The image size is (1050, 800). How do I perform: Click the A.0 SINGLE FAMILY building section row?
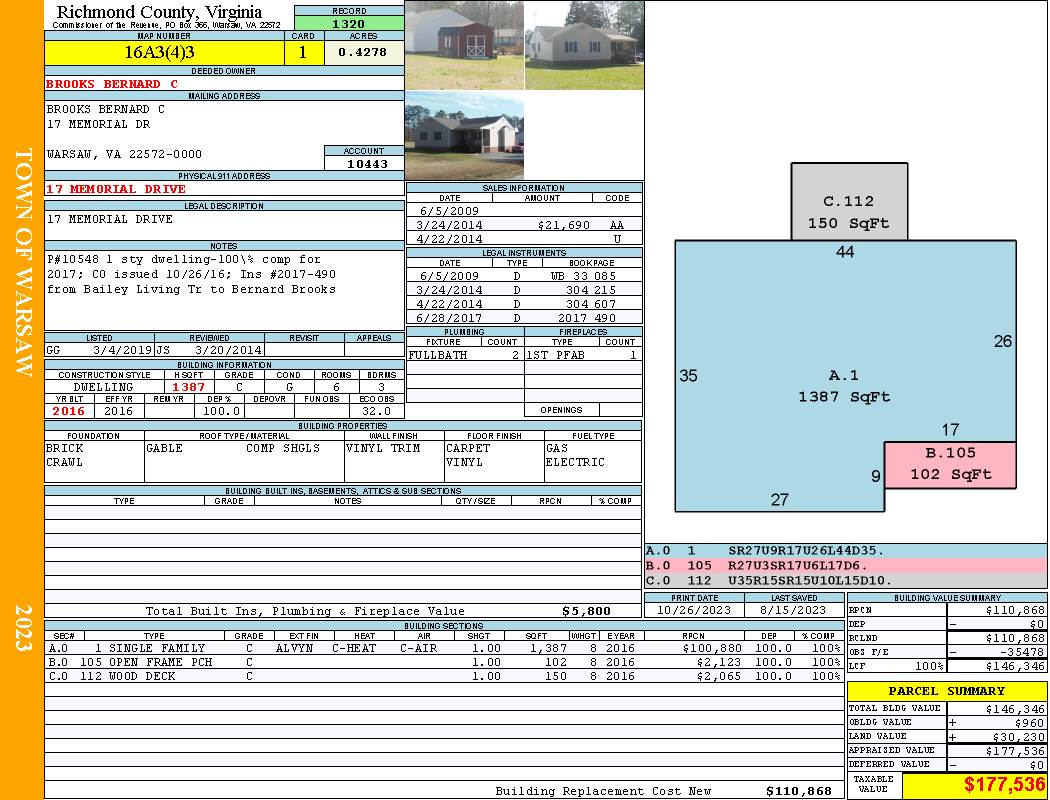(x=445, y=648)
